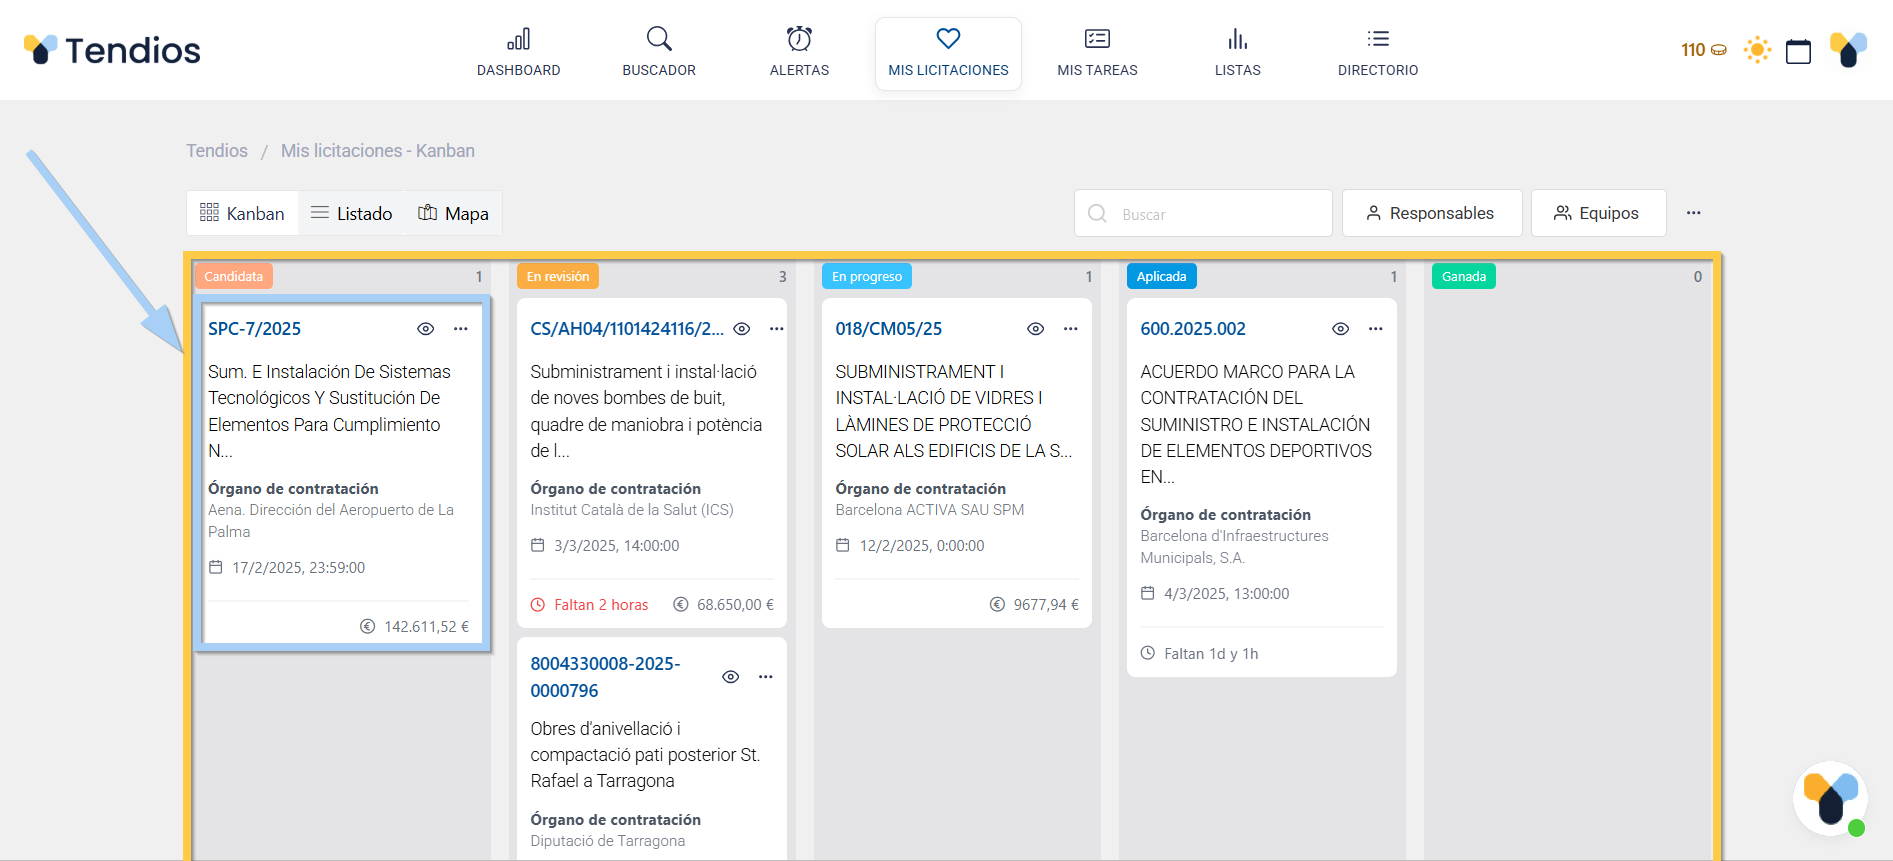Screen dimensions: 1893x861
Task: Toggle eye icon on 600.2025.002 card
Action: (x=1341, y=329)
